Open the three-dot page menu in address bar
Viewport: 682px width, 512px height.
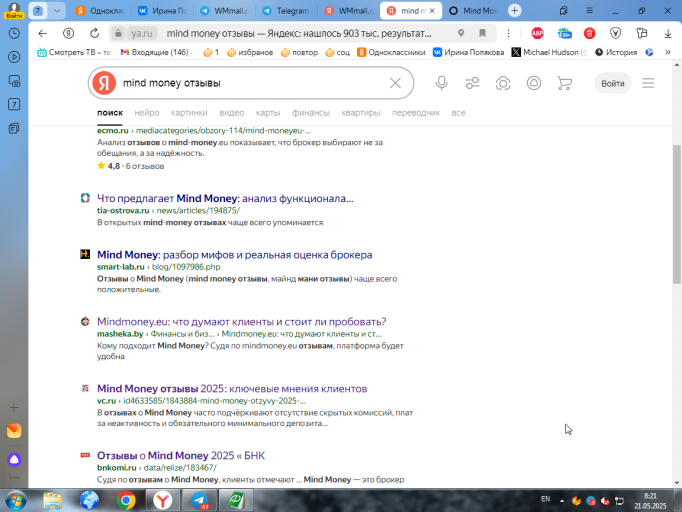(508, 33)
